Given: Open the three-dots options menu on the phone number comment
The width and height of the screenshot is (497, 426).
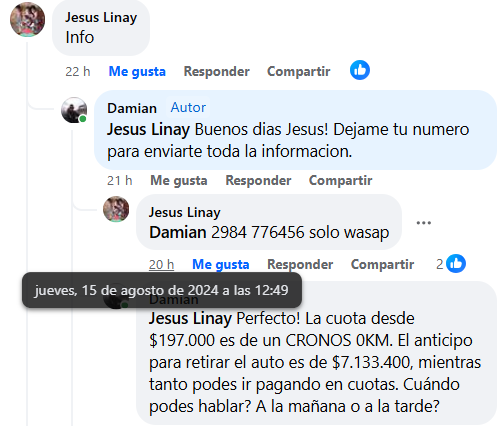Looking at the screenshot, I should click(424, 223).
